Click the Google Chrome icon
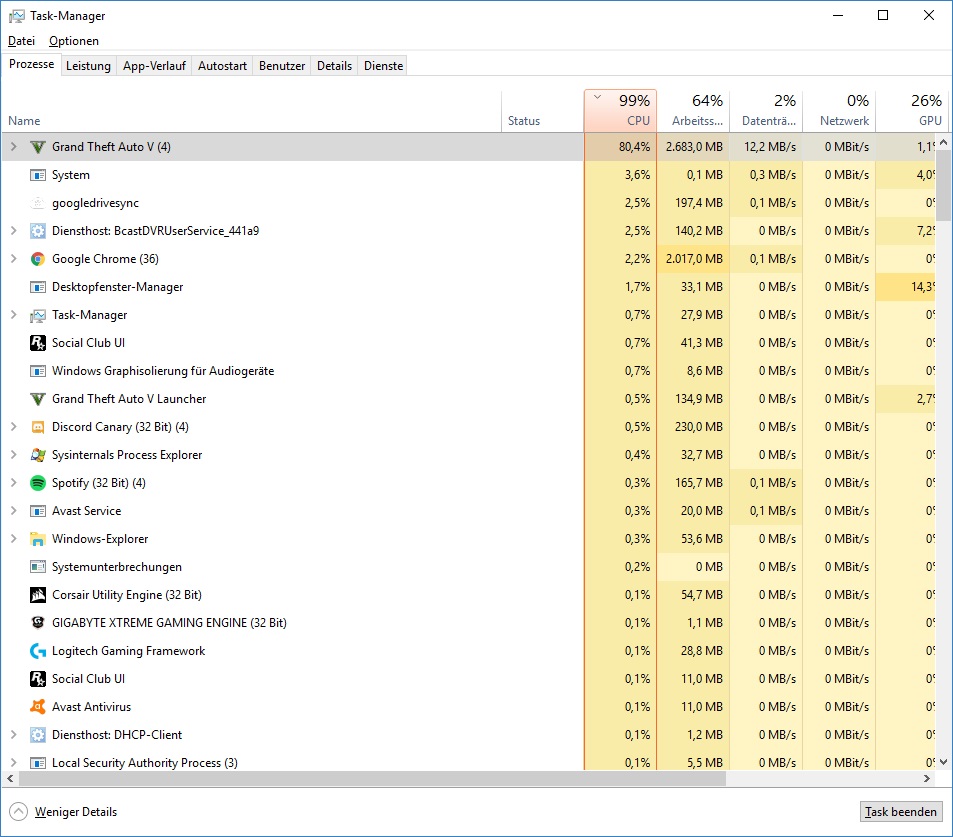The height and width of the screenshot is (837, 953). (x=38, y=259)
